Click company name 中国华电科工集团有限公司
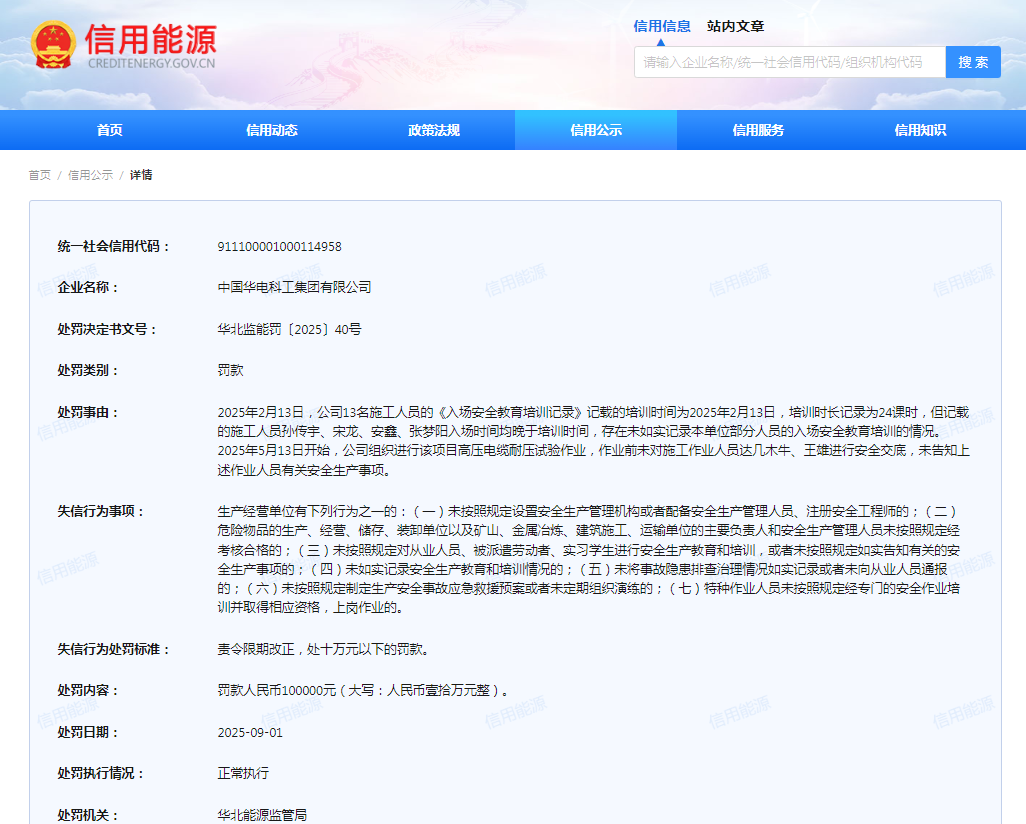Image resolution: width=1026 pixels, height=824 pixels. point(294,288)
